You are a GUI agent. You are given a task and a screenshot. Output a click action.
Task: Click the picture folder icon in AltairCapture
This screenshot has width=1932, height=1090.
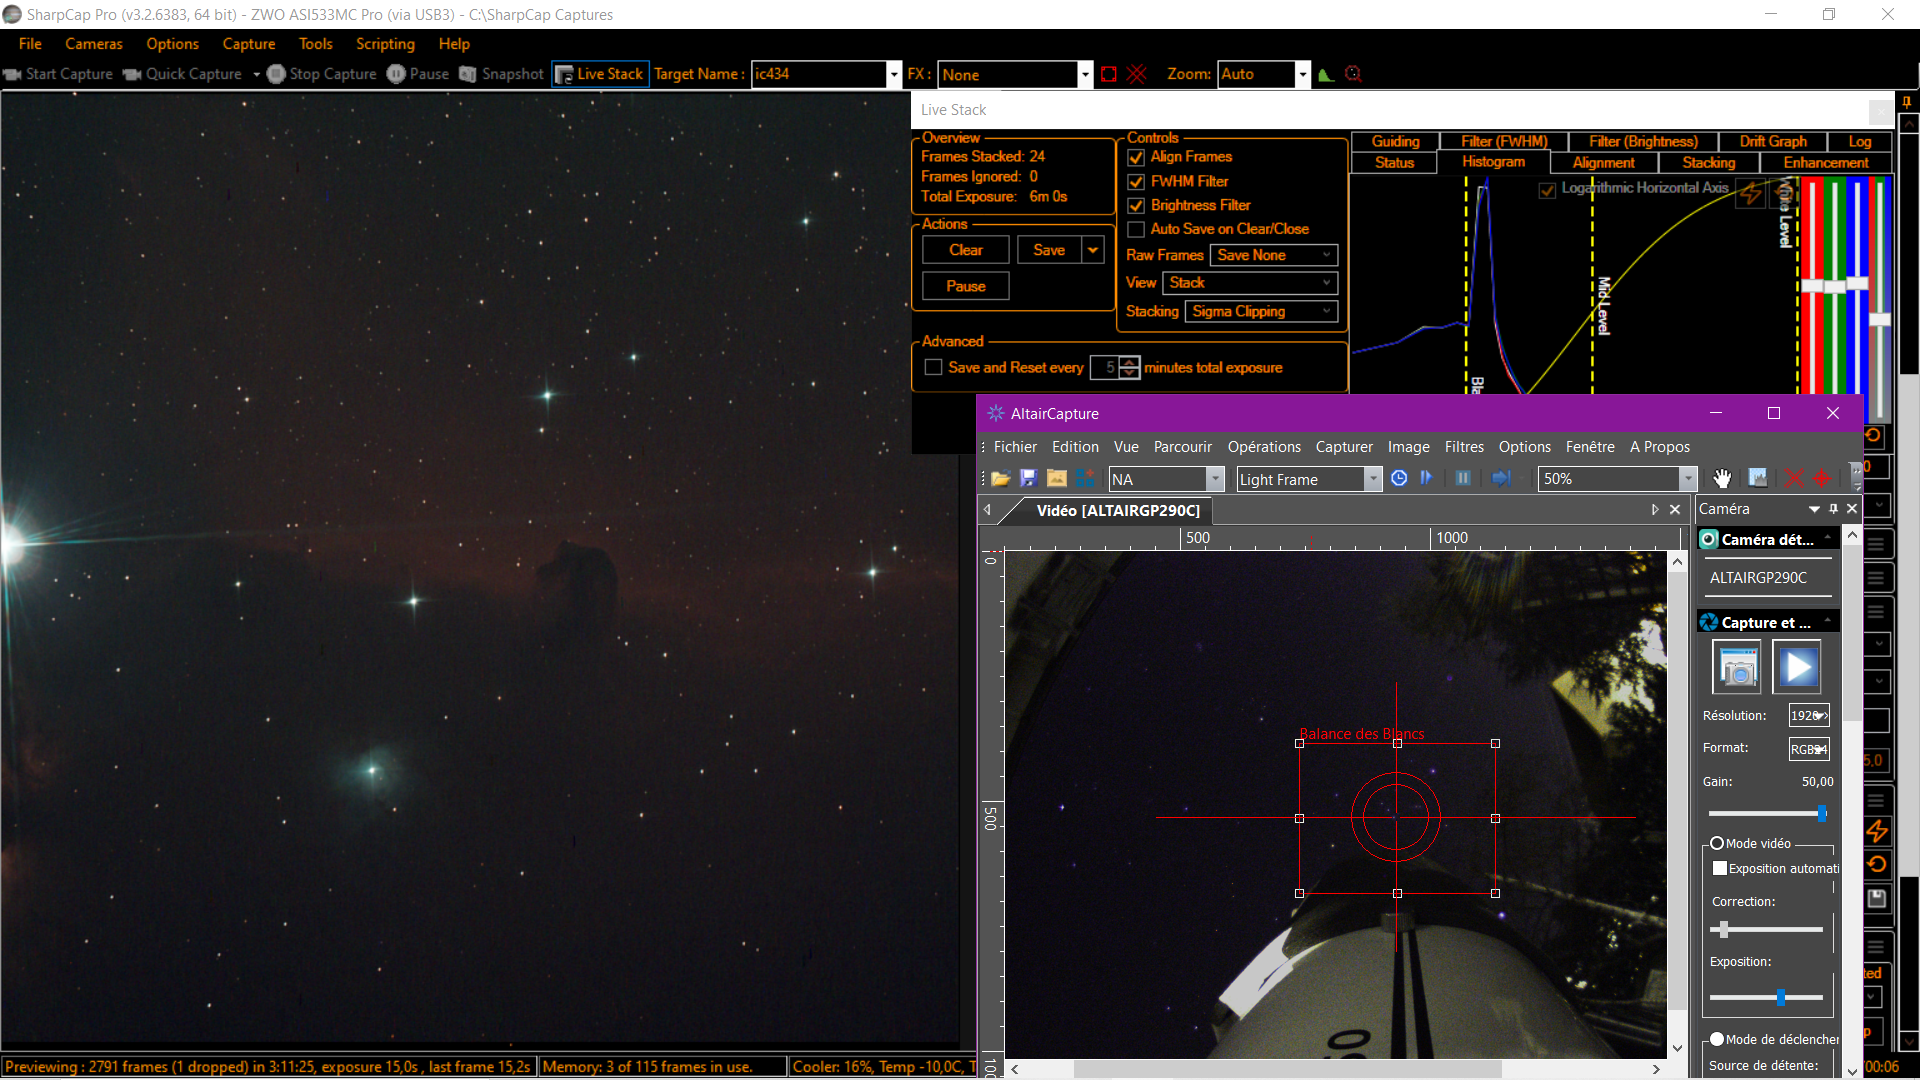[x=1056, y=479]
